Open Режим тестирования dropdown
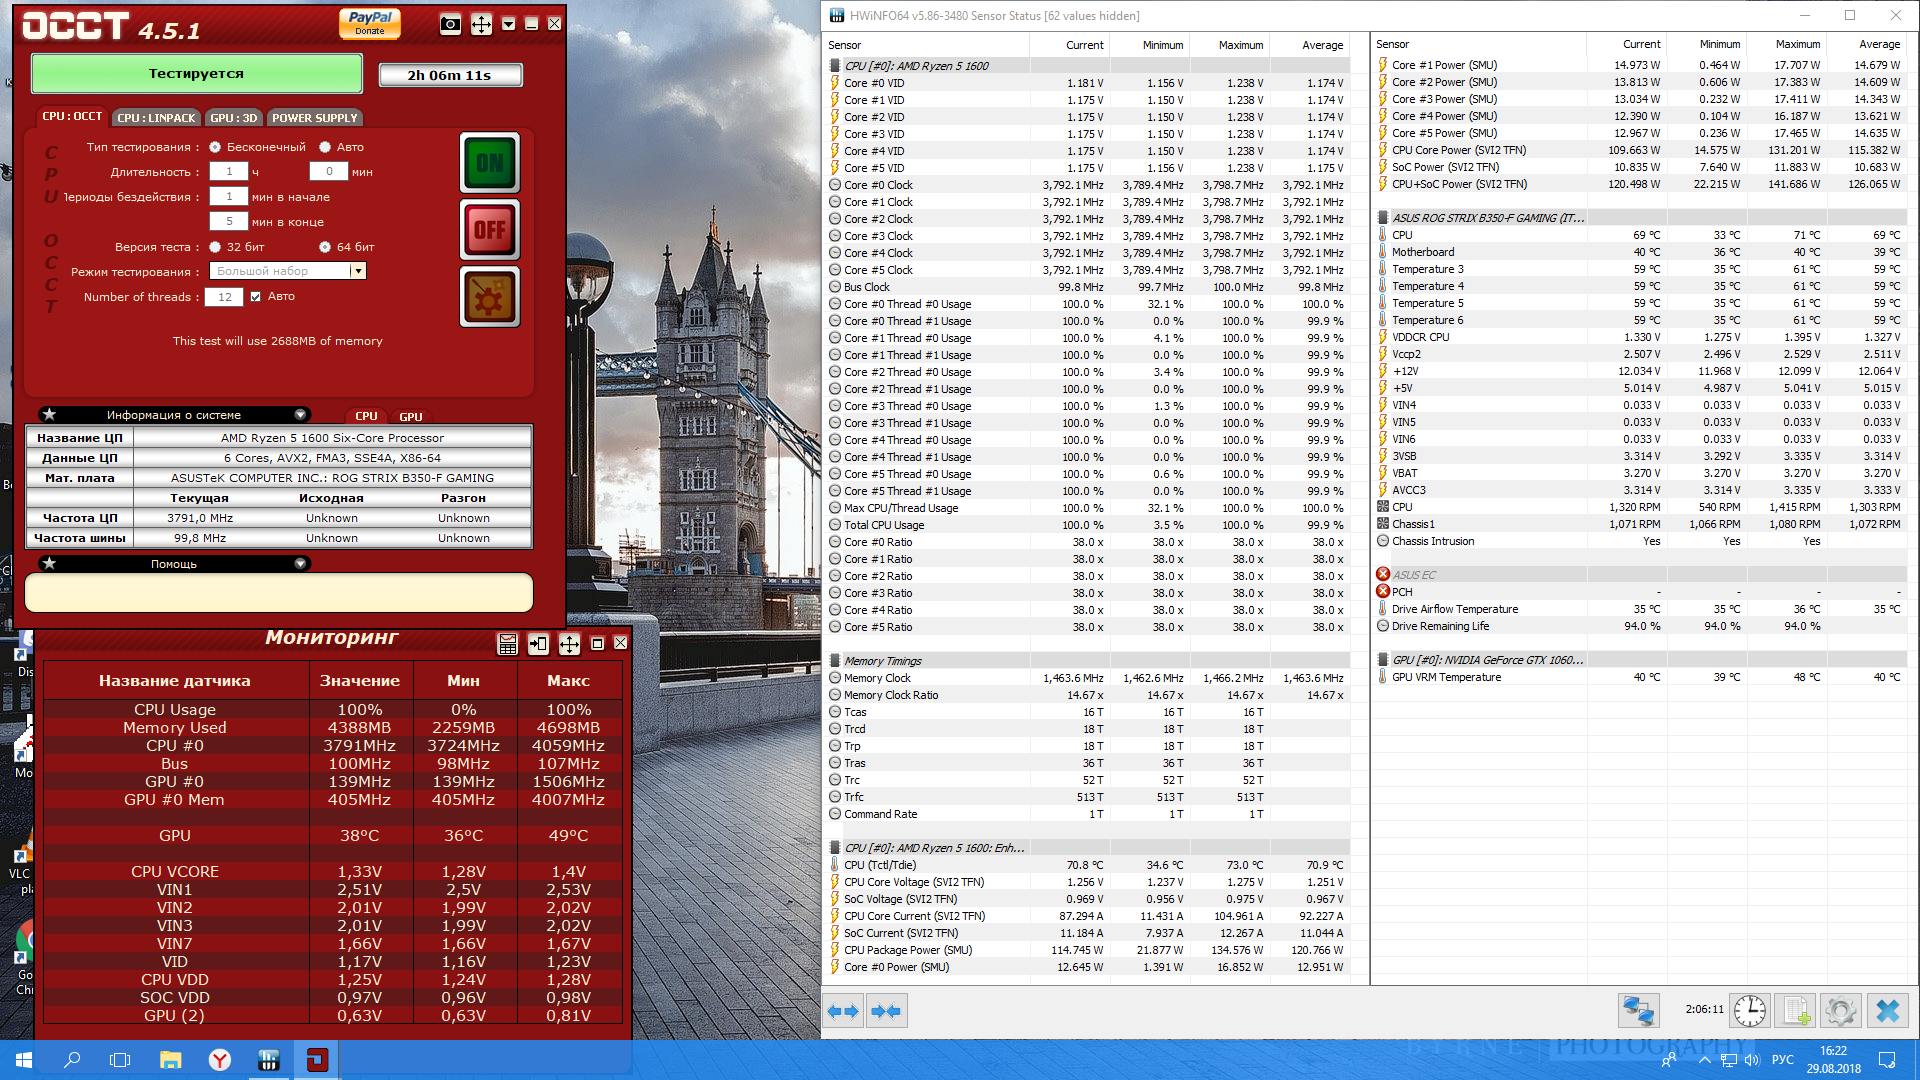 click(x=357, y=271)
